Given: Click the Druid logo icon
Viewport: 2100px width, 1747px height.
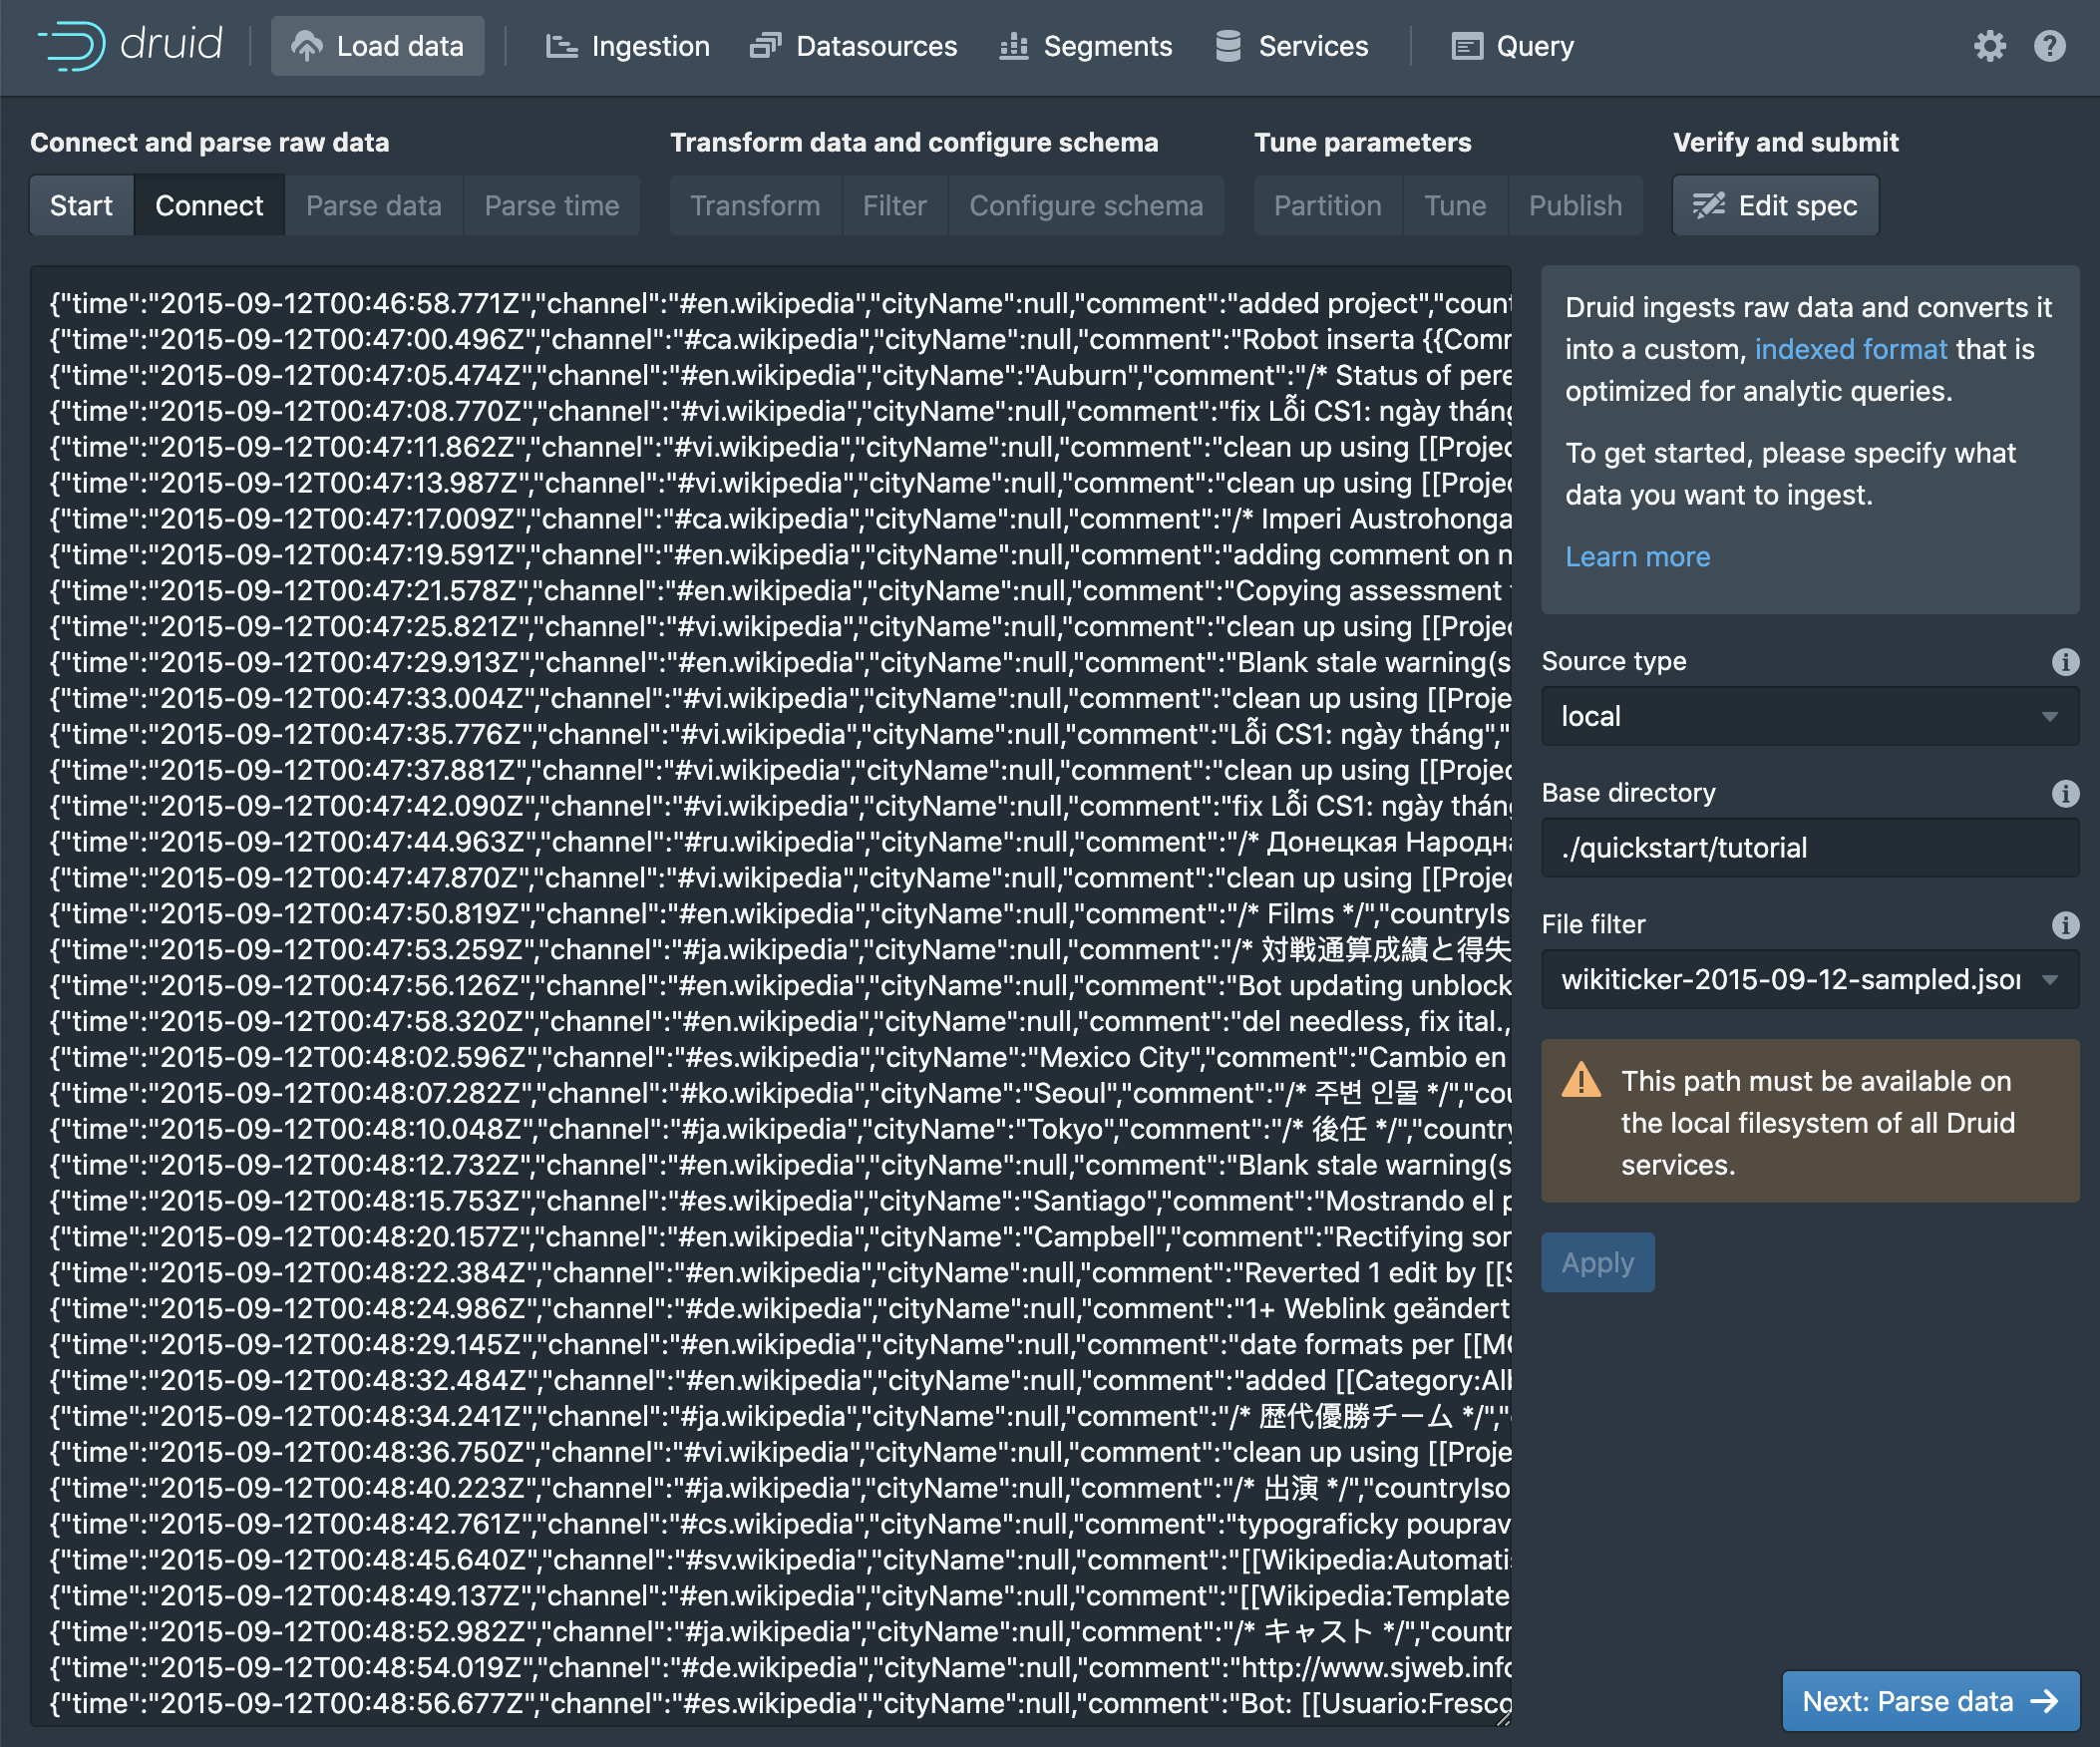Looking at the screenshot, I should tap(72, 46).
